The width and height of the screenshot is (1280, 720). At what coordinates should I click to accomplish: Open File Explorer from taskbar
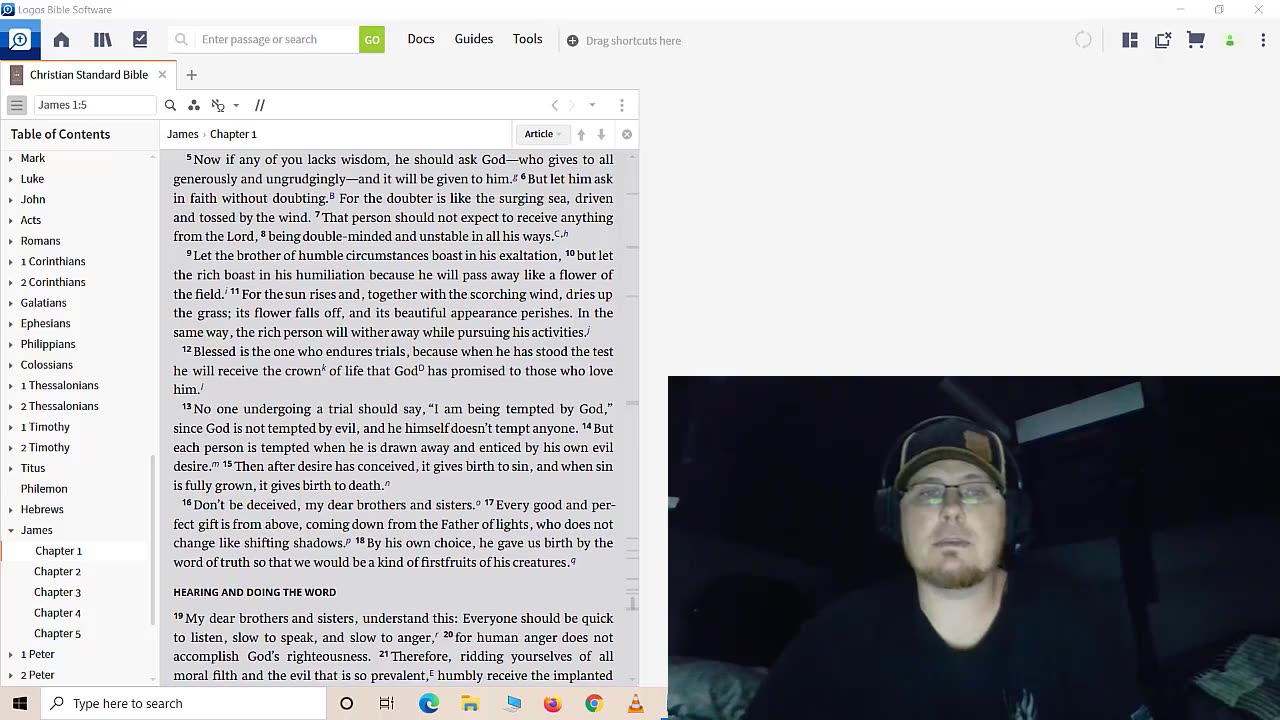pyautogui.click(x=470, y=704)
